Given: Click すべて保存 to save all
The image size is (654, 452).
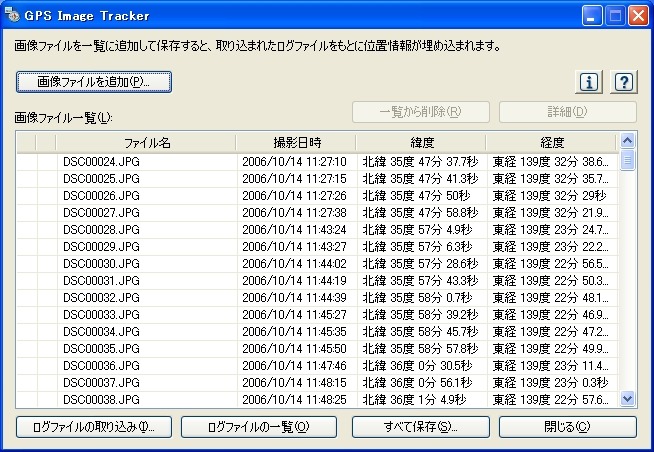Looking at the screenshot, I should tap(420, 427).
